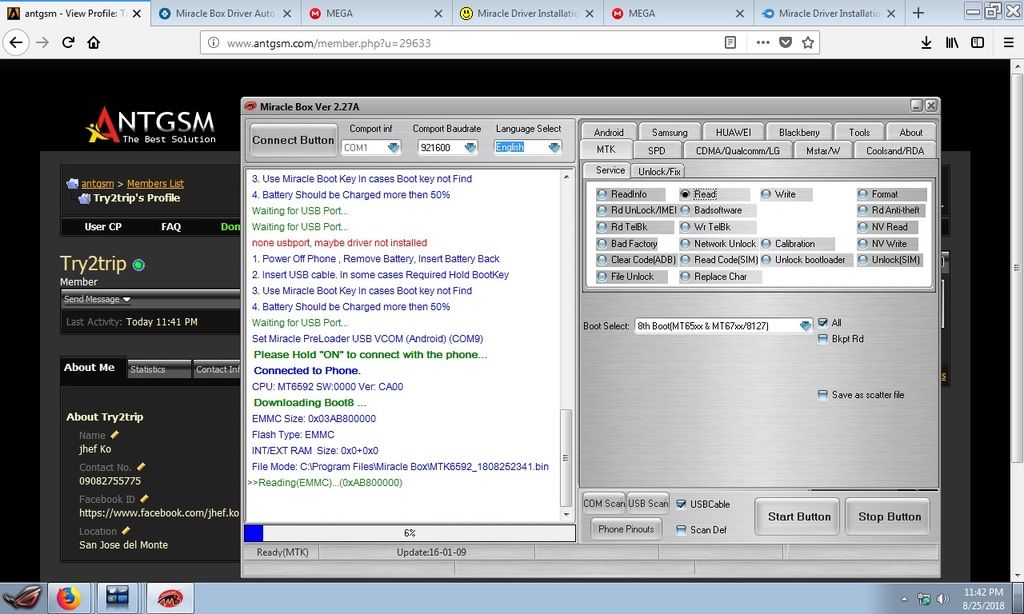Toggle reader view icon in address bar
Screen dimensions: 1024x614
point(730,43)
